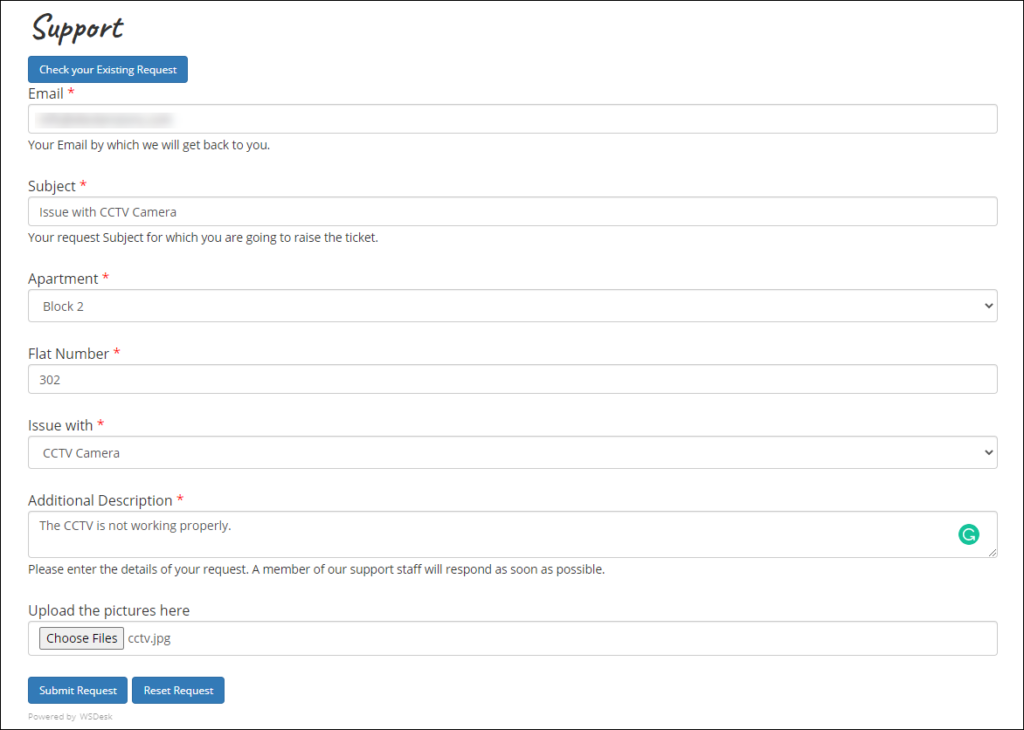Click Choose Files to attach pictures

81,638
